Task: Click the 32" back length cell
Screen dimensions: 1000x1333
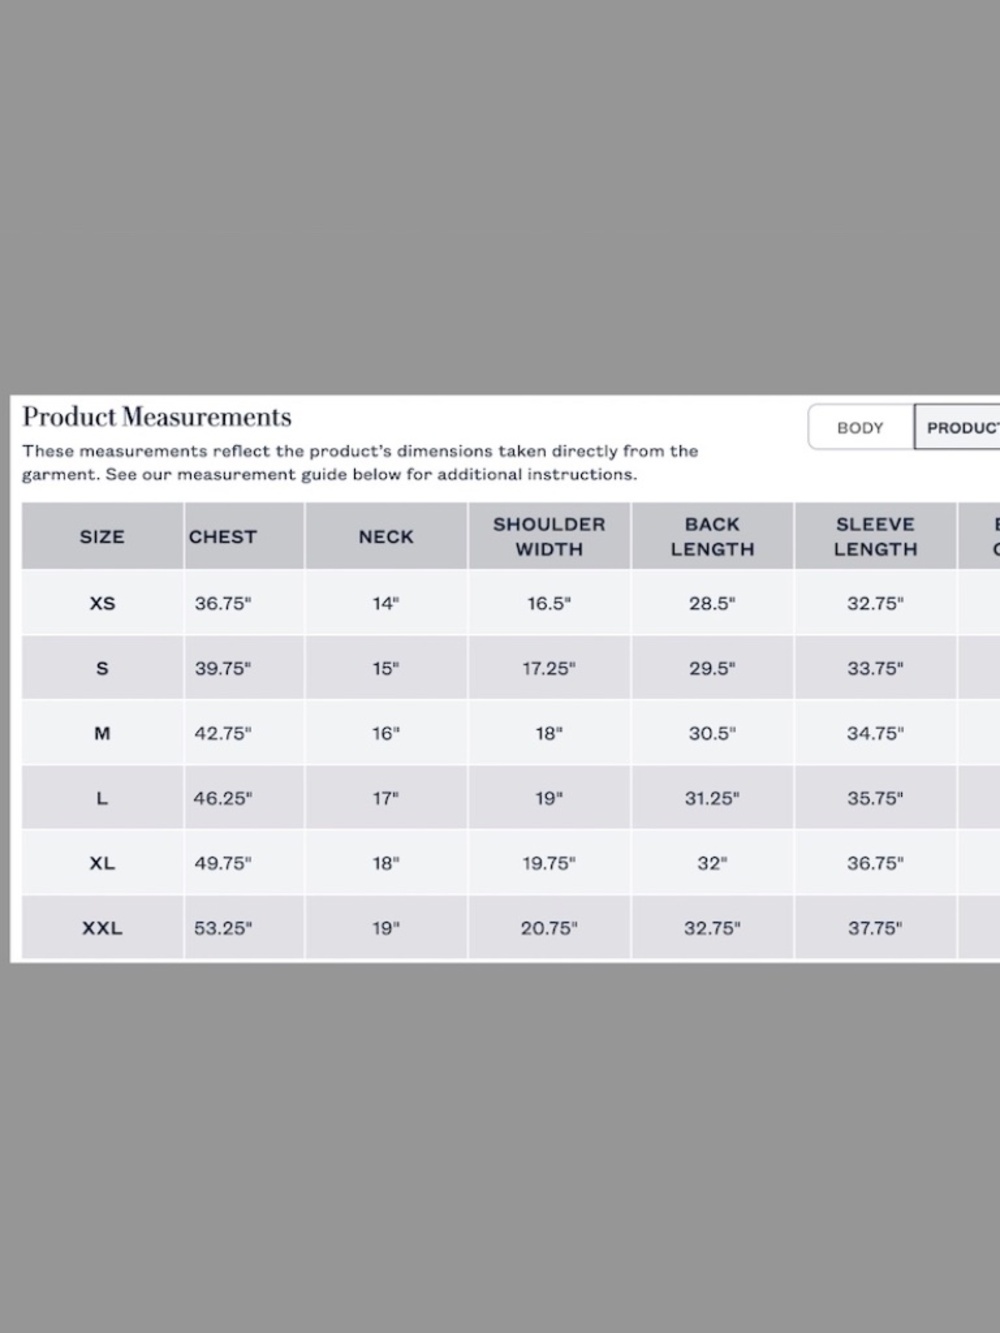Action: (x=712, y=864)
